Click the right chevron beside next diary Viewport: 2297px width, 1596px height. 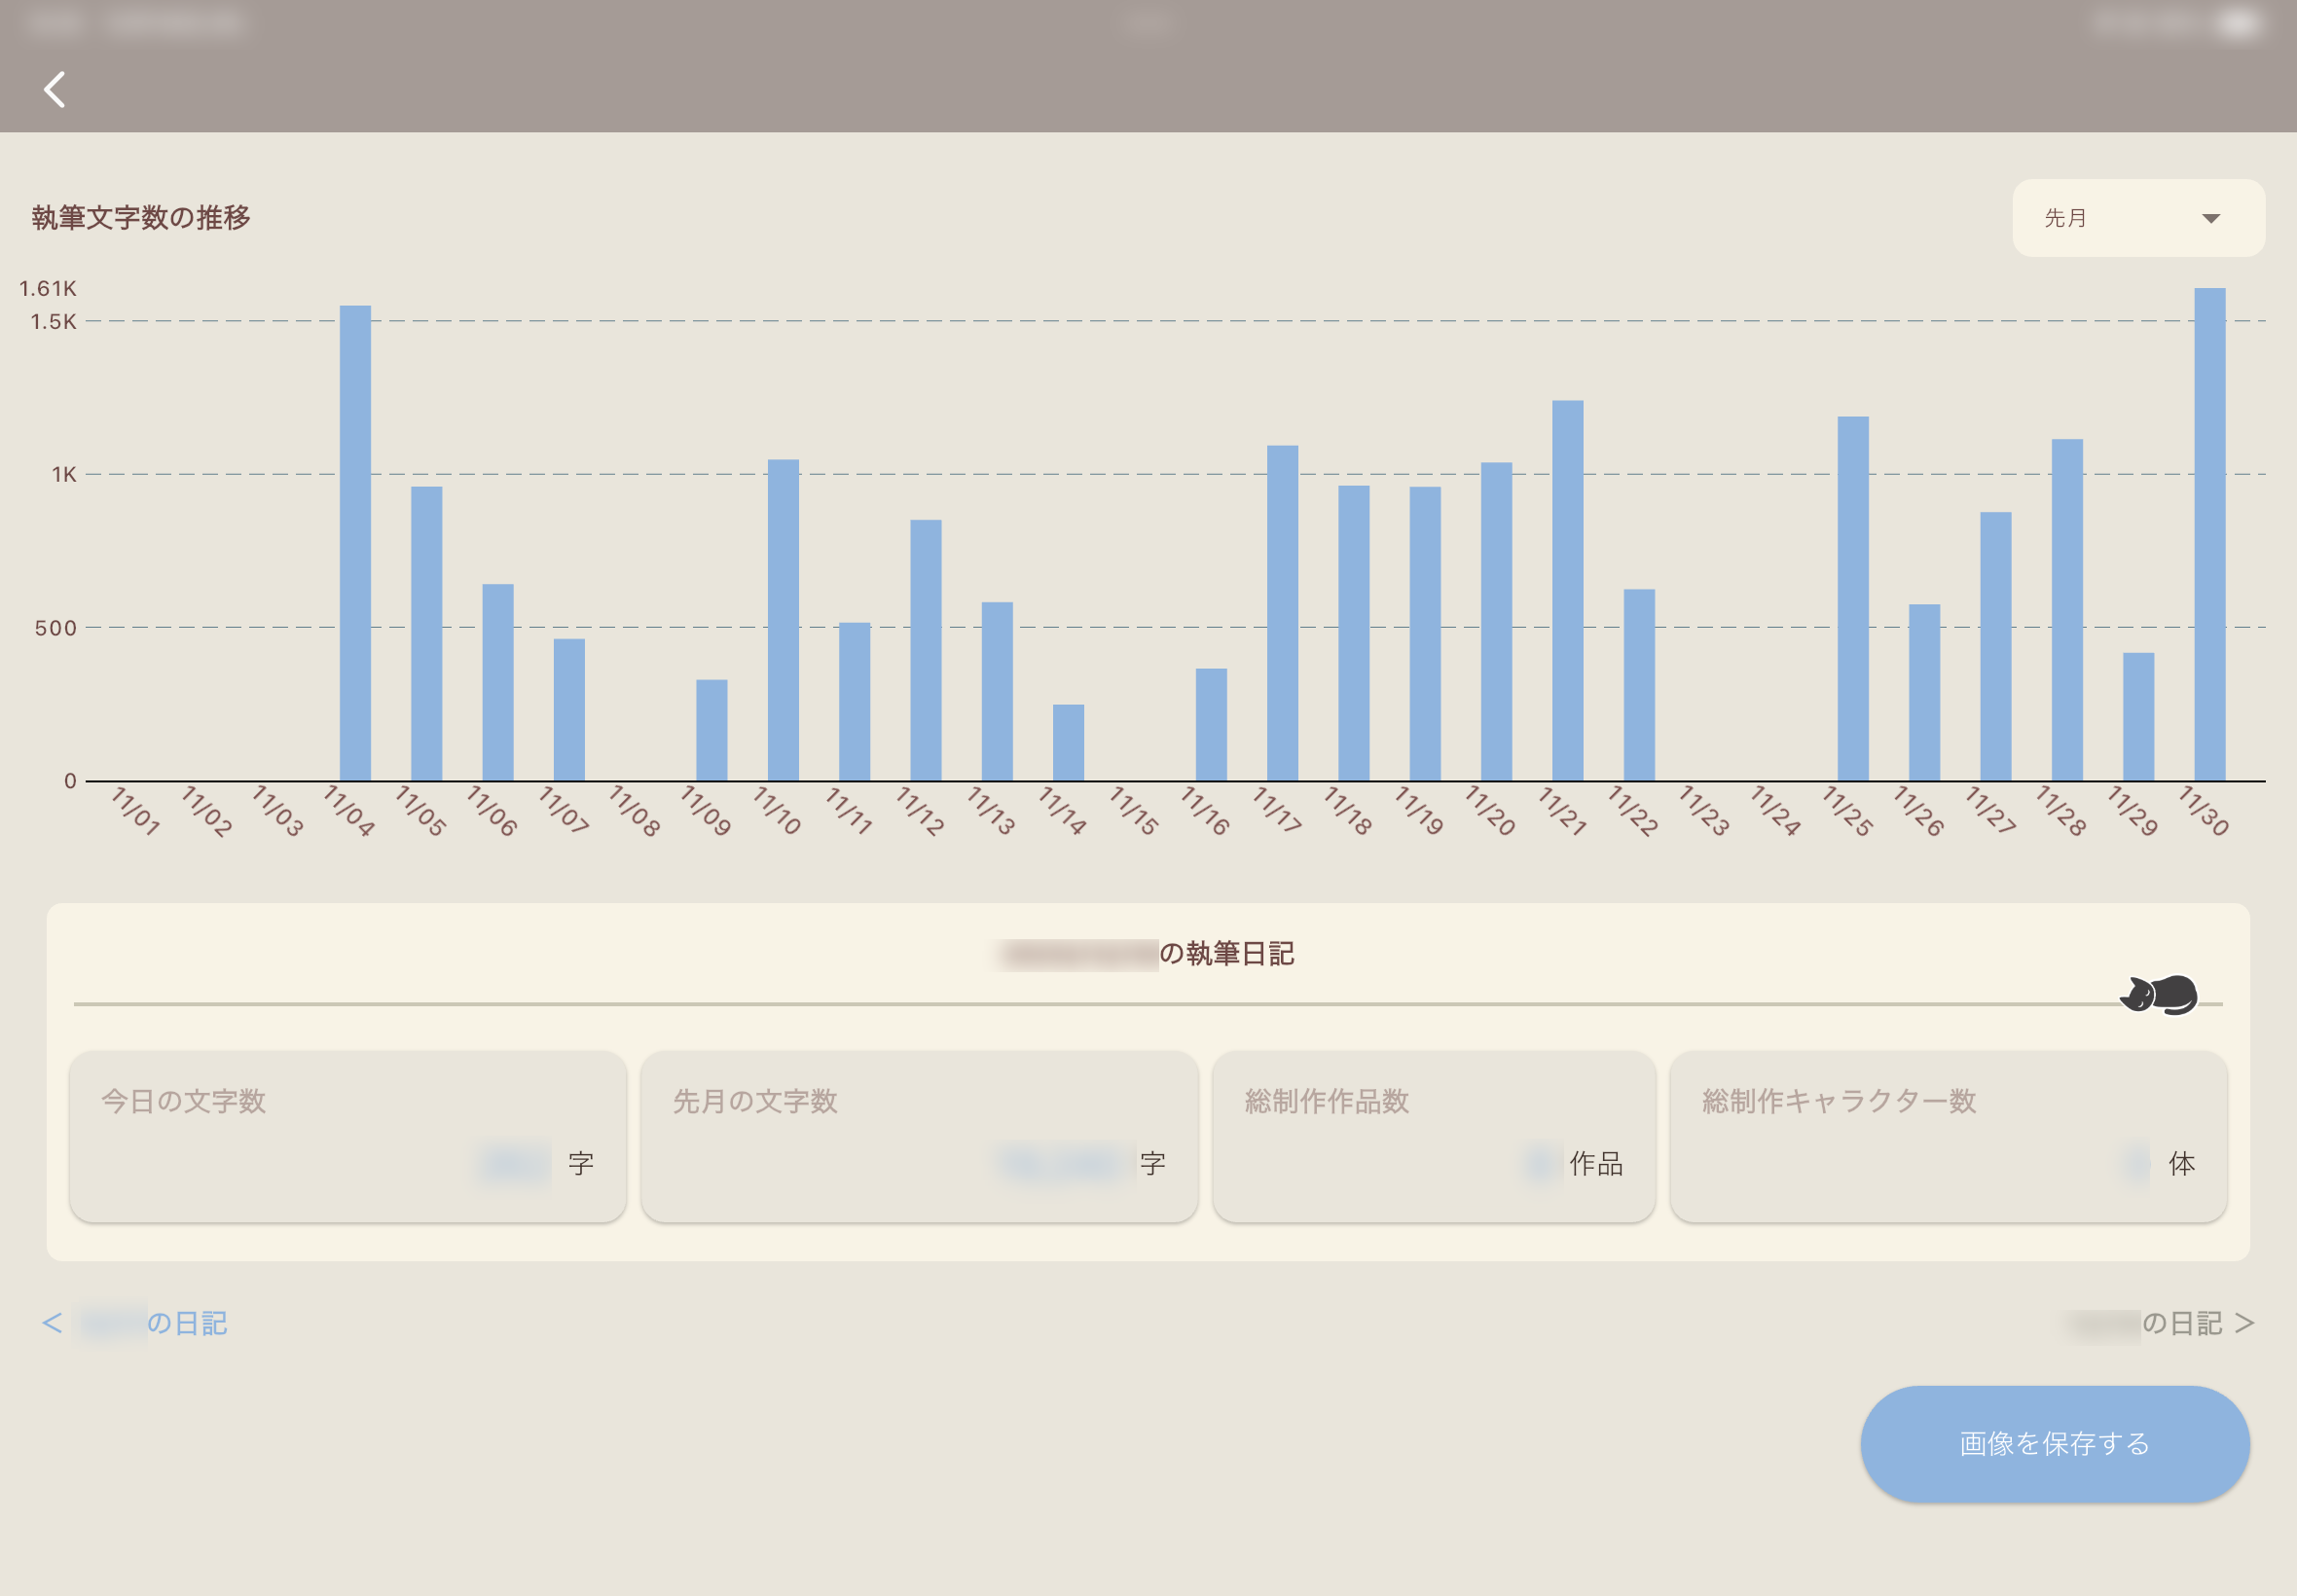(x=2245, y=1323)
